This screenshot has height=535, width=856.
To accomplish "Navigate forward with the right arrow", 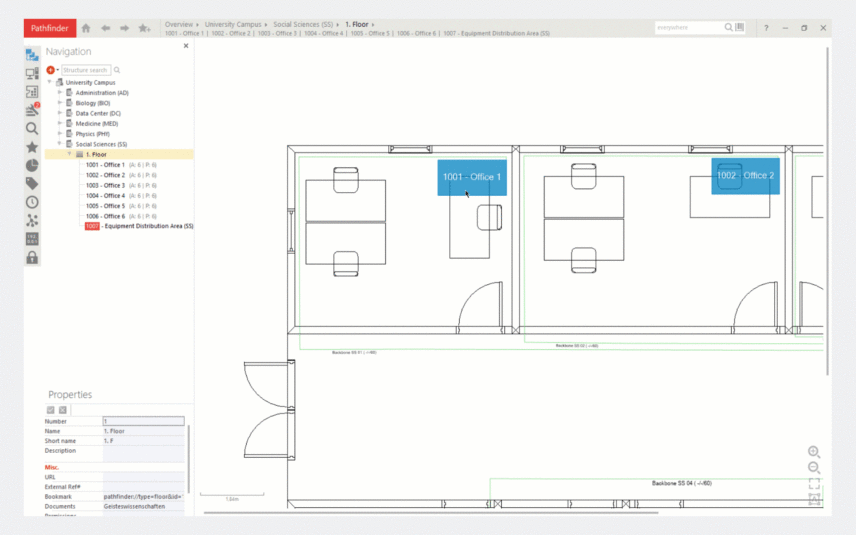I will [x=124, y=28].
